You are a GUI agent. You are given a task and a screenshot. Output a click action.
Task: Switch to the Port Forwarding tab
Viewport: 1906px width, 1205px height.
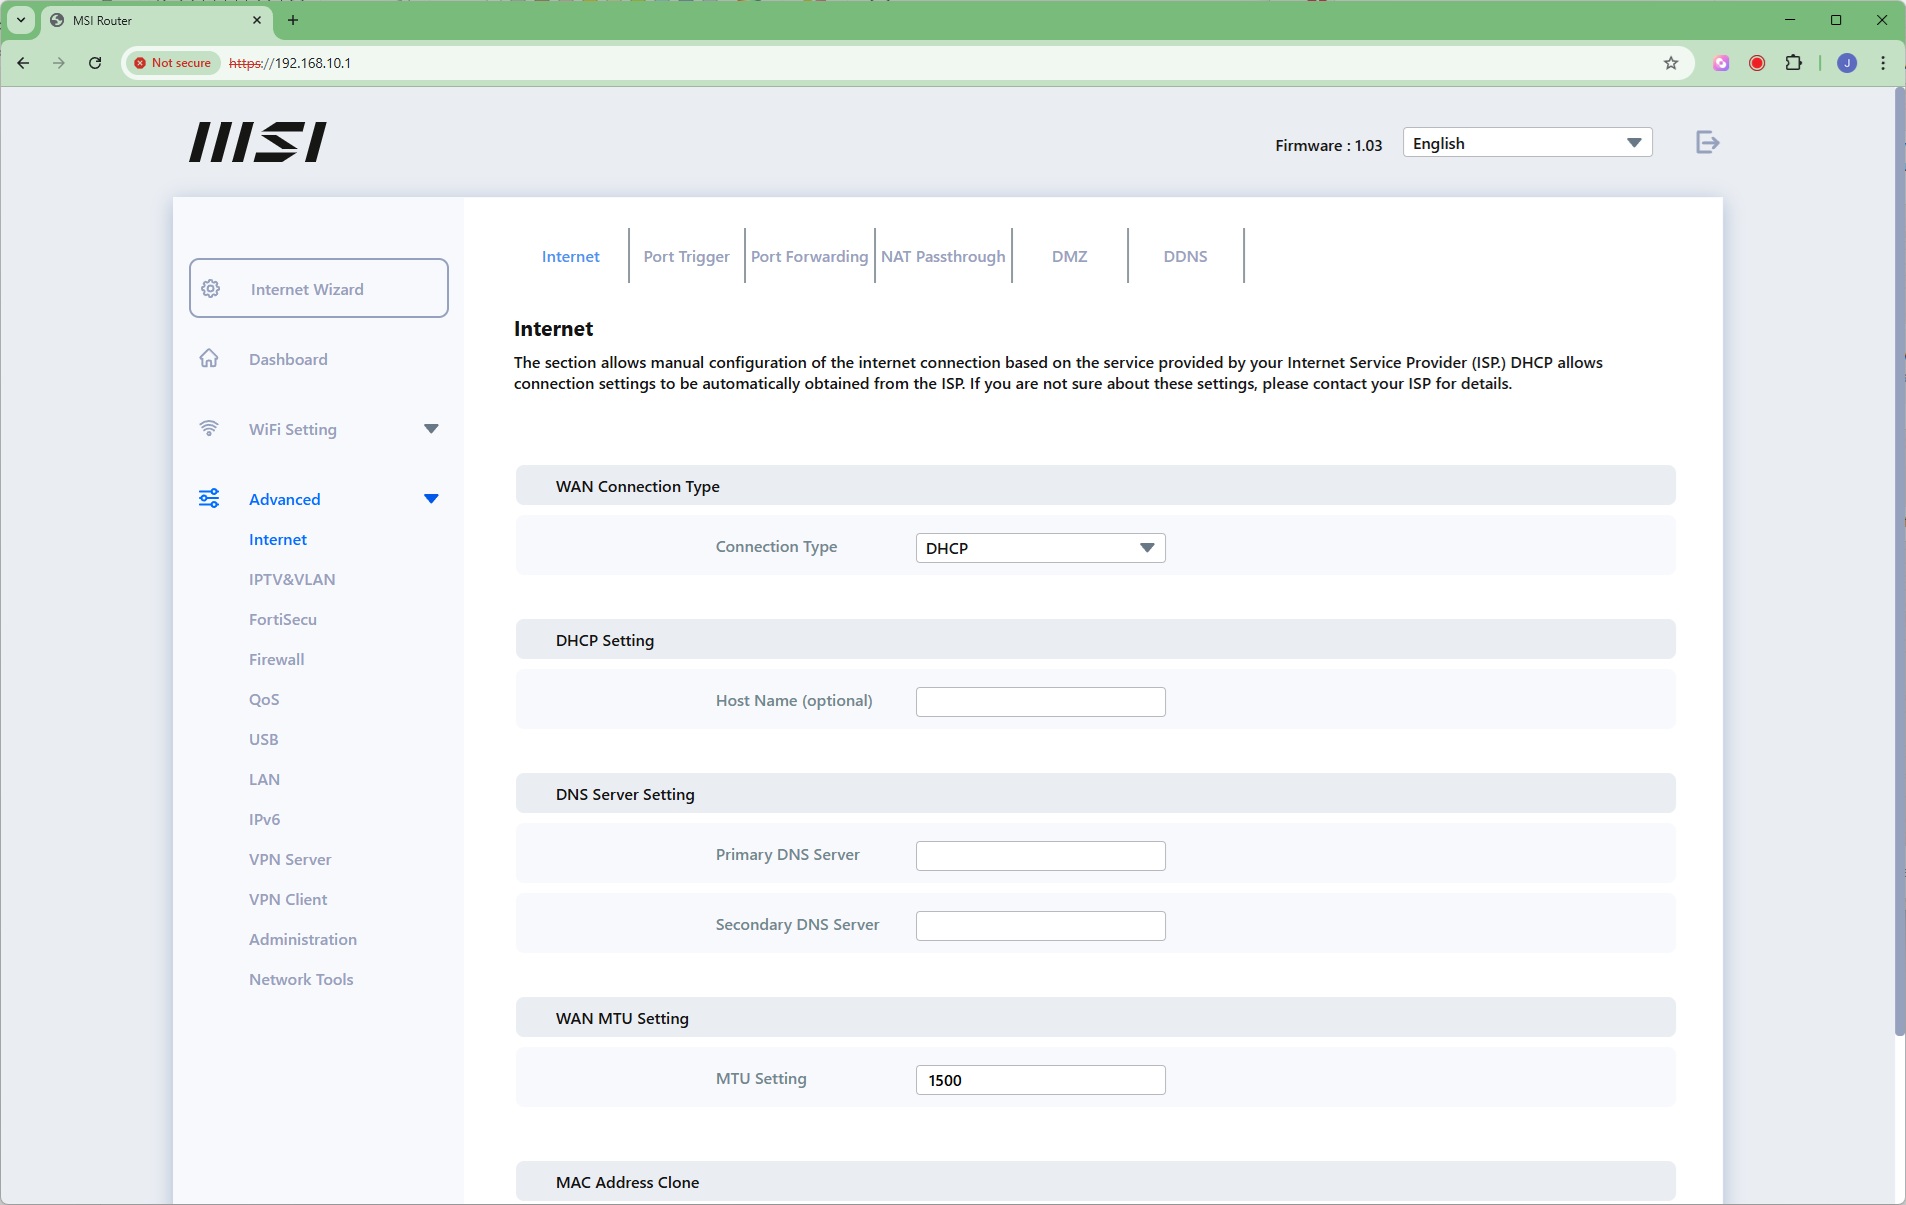(x=809, y=256)
